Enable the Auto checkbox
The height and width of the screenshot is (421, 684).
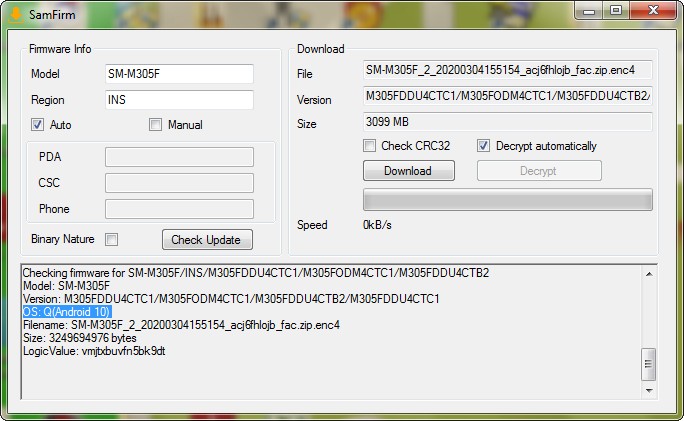37,125
